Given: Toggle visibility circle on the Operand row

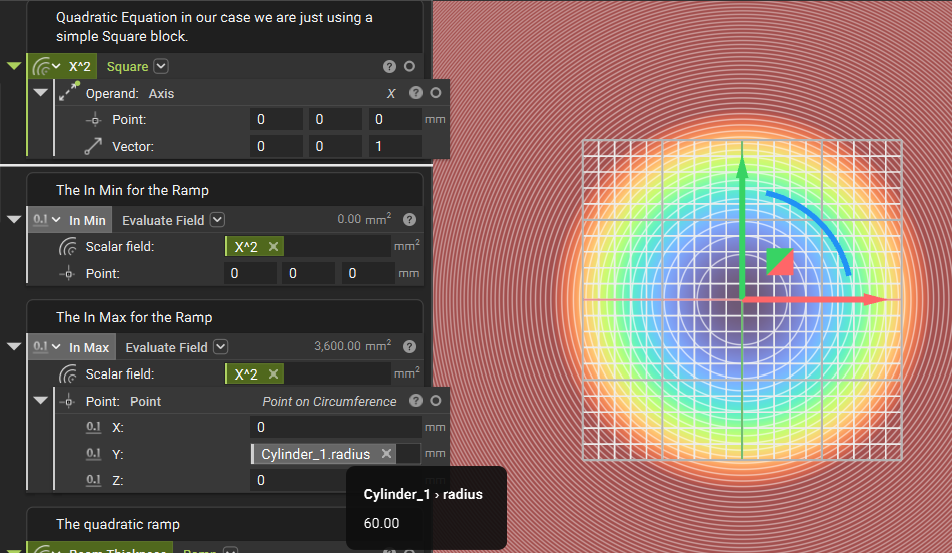Looking at the screenshot, I should (x=435, y=93).
